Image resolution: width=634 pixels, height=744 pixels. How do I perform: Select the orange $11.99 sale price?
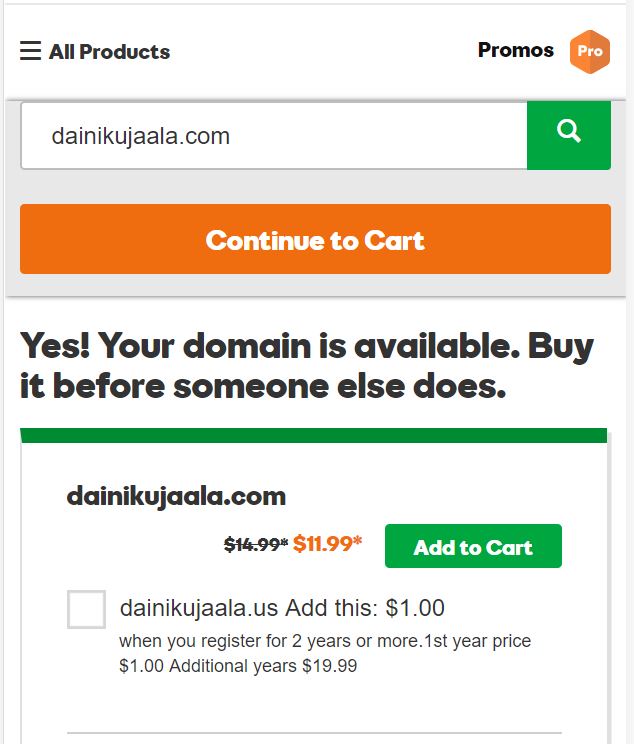tap(327, 545)
